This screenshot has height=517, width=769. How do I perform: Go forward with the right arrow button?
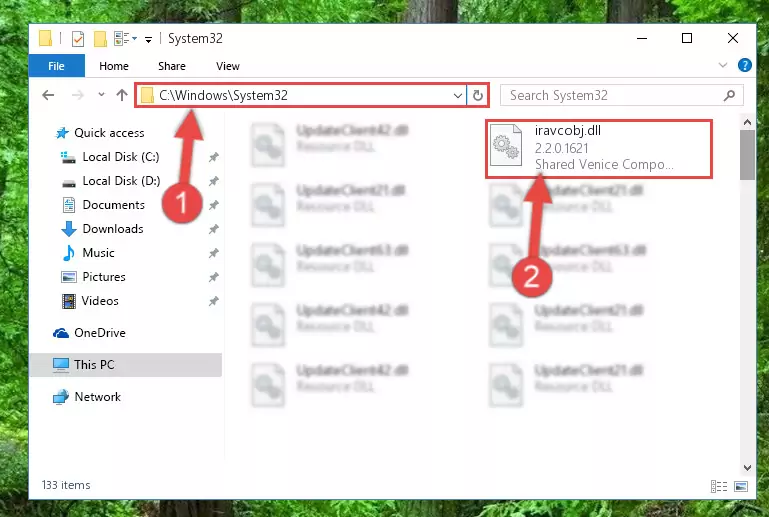point(77,95)
